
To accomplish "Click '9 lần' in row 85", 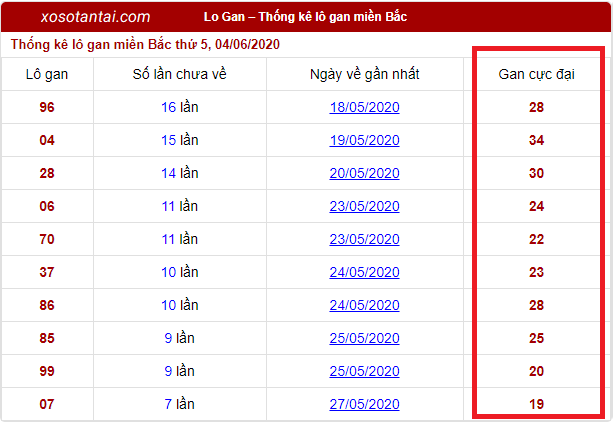I will (x=180, y=338).
